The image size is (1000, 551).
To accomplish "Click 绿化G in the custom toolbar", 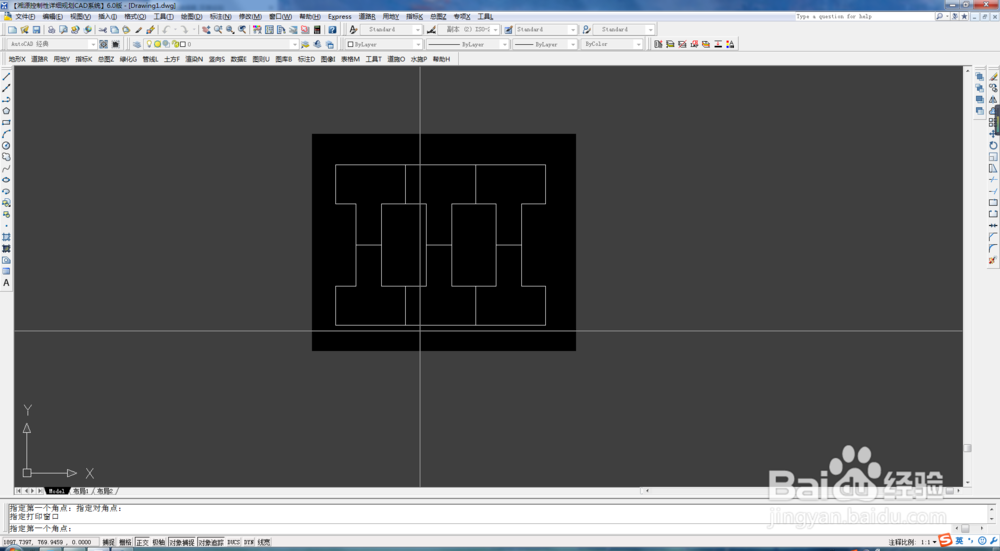I will click(128, 59).
